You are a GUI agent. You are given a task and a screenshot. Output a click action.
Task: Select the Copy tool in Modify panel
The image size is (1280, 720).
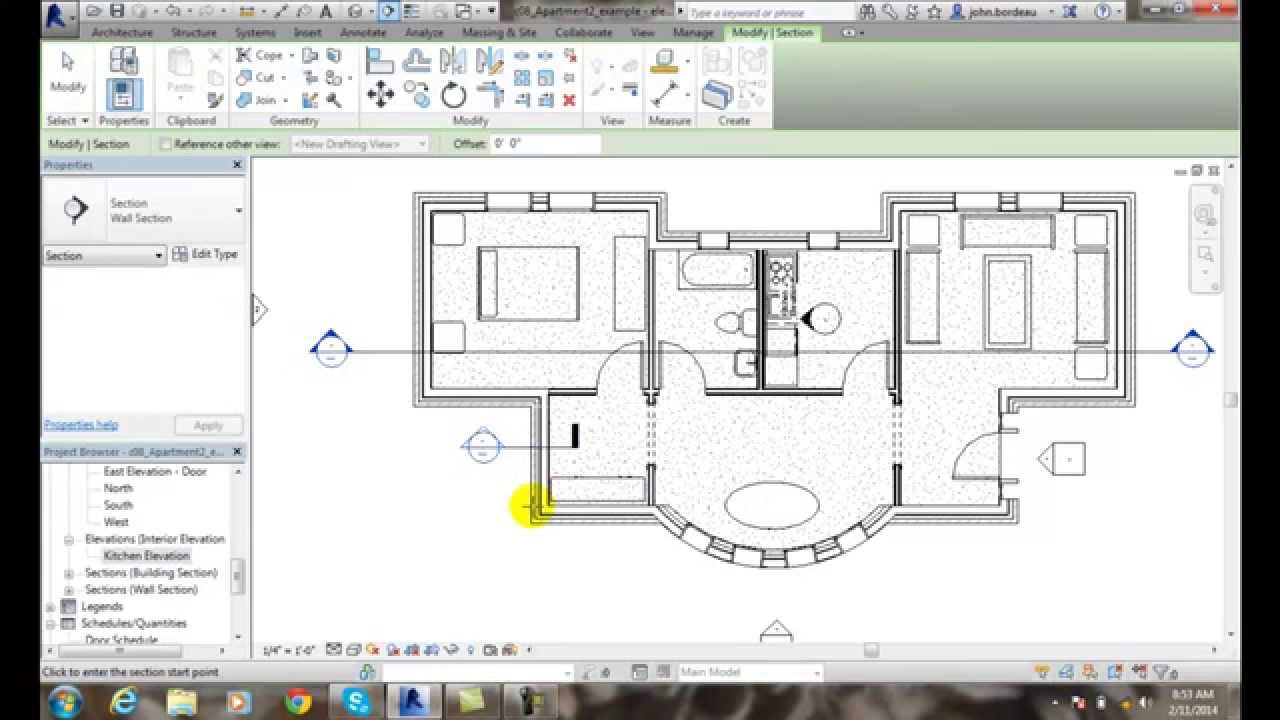(417, 96)
